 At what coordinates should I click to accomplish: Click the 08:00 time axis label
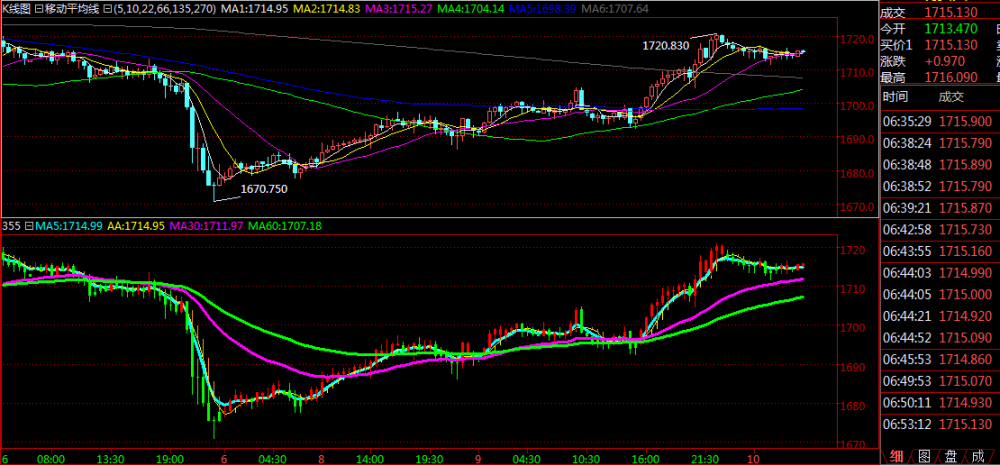(x=51, y=458)
